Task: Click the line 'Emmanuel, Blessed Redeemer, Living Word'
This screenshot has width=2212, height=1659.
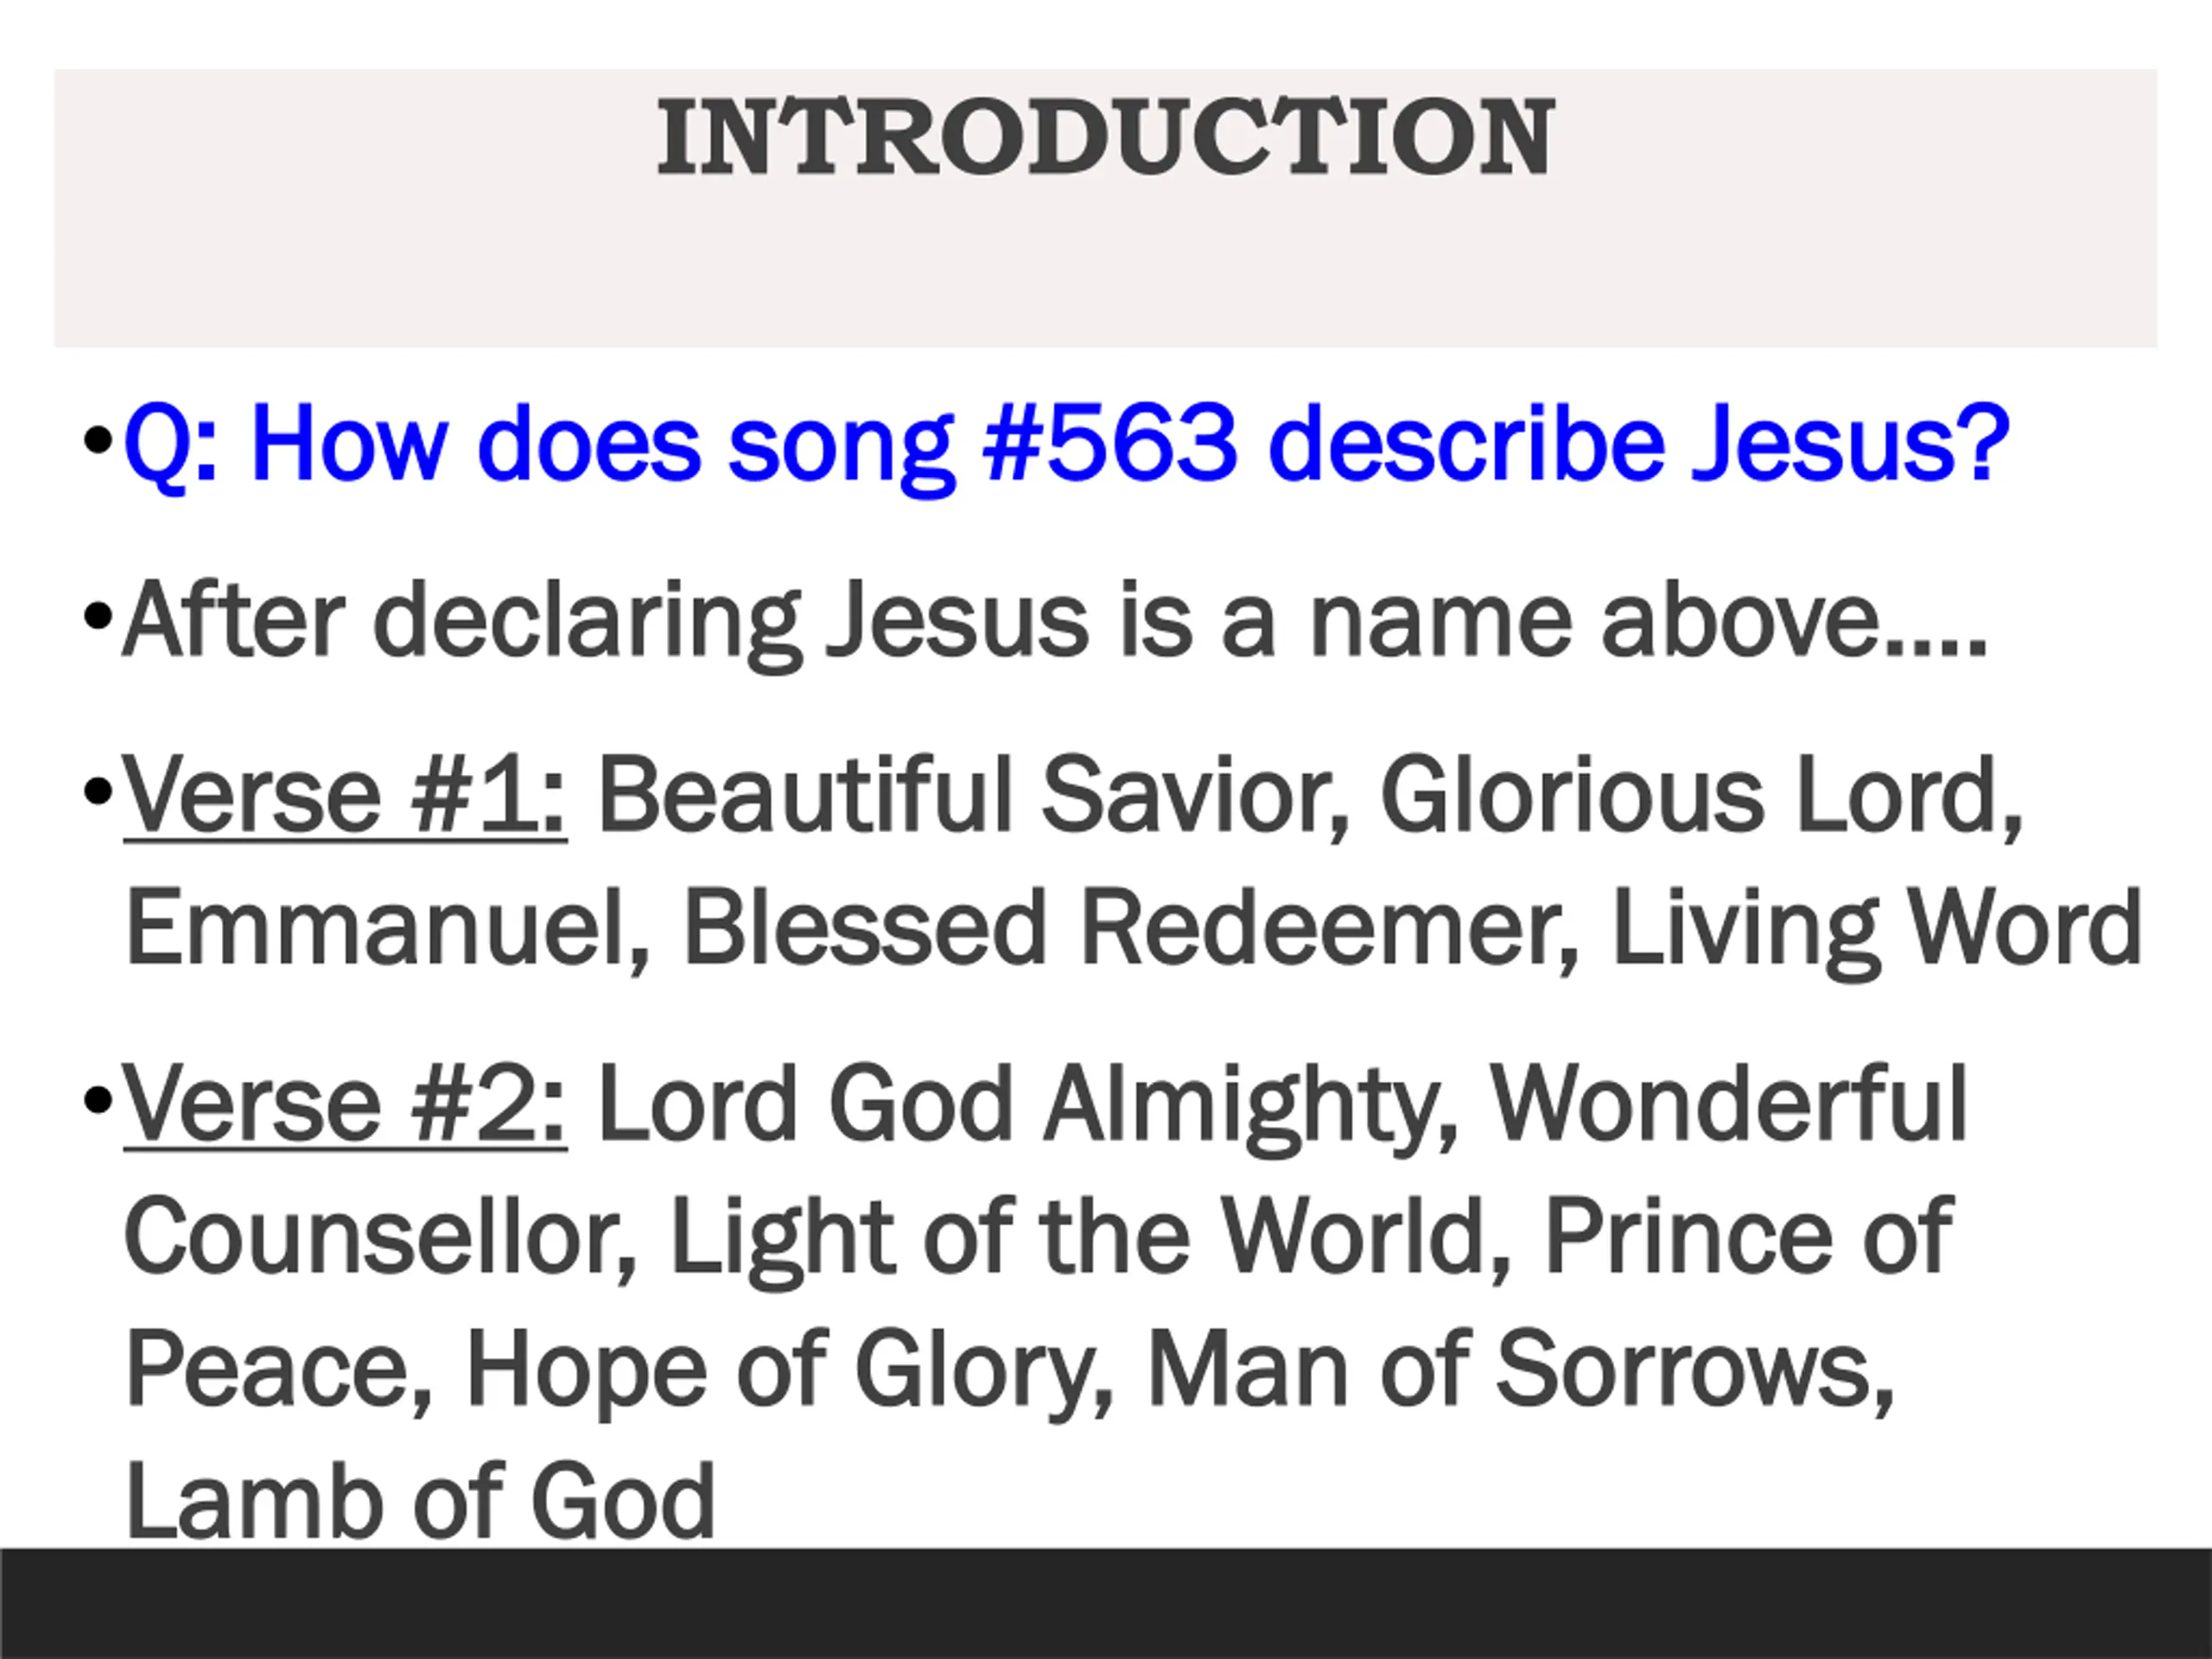Action: 1133,930
